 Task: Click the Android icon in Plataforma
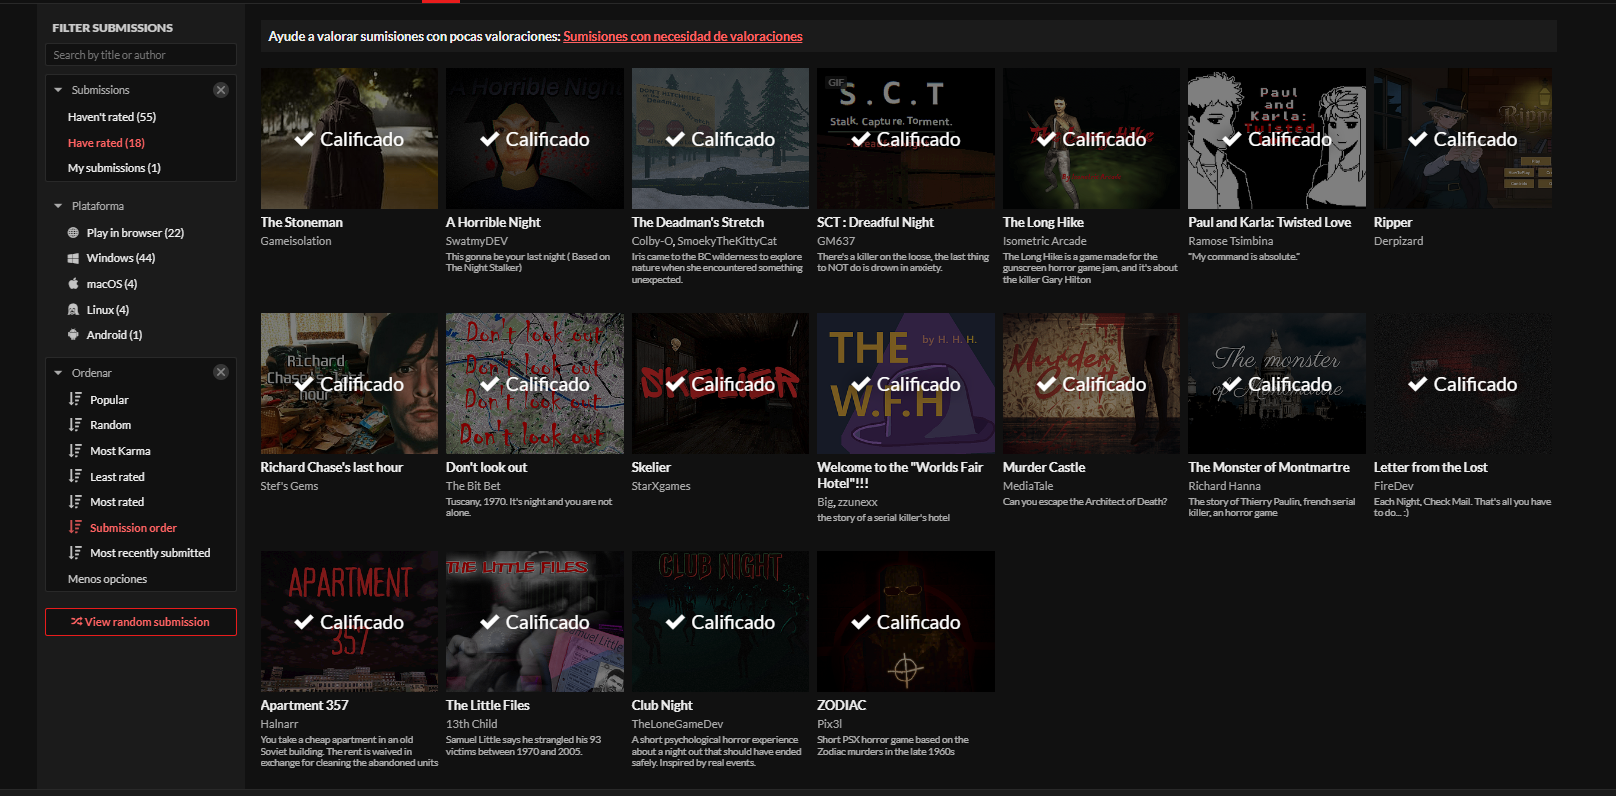pos(73,335)
